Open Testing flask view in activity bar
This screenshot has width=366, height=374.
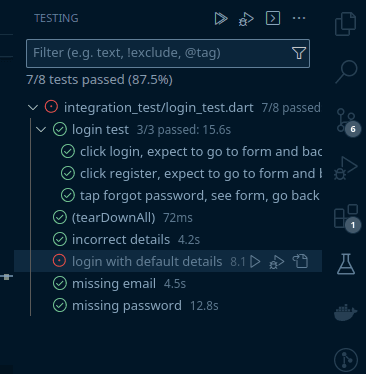point(346,264)
